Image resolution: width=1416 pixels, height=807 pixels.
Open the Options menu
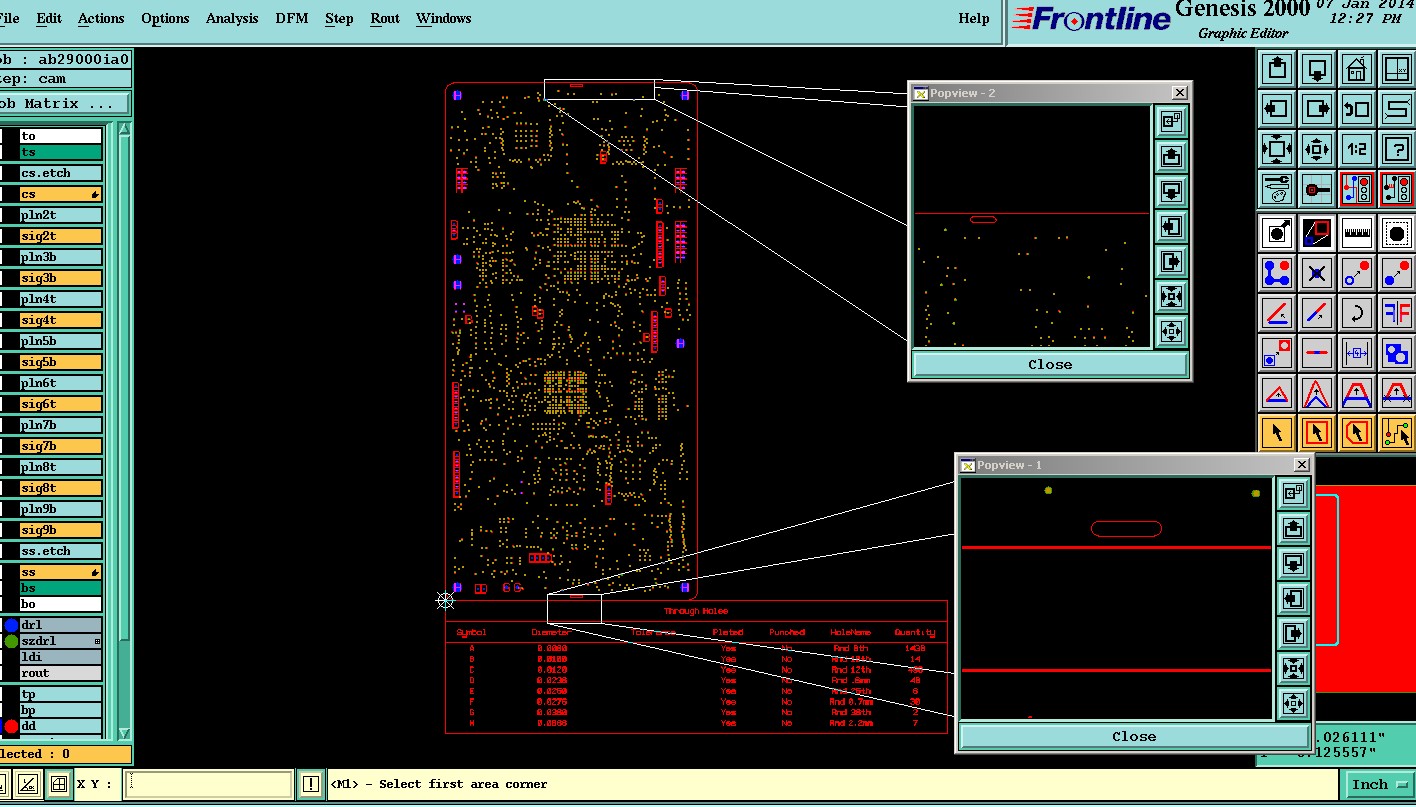(x=165, y=18)
